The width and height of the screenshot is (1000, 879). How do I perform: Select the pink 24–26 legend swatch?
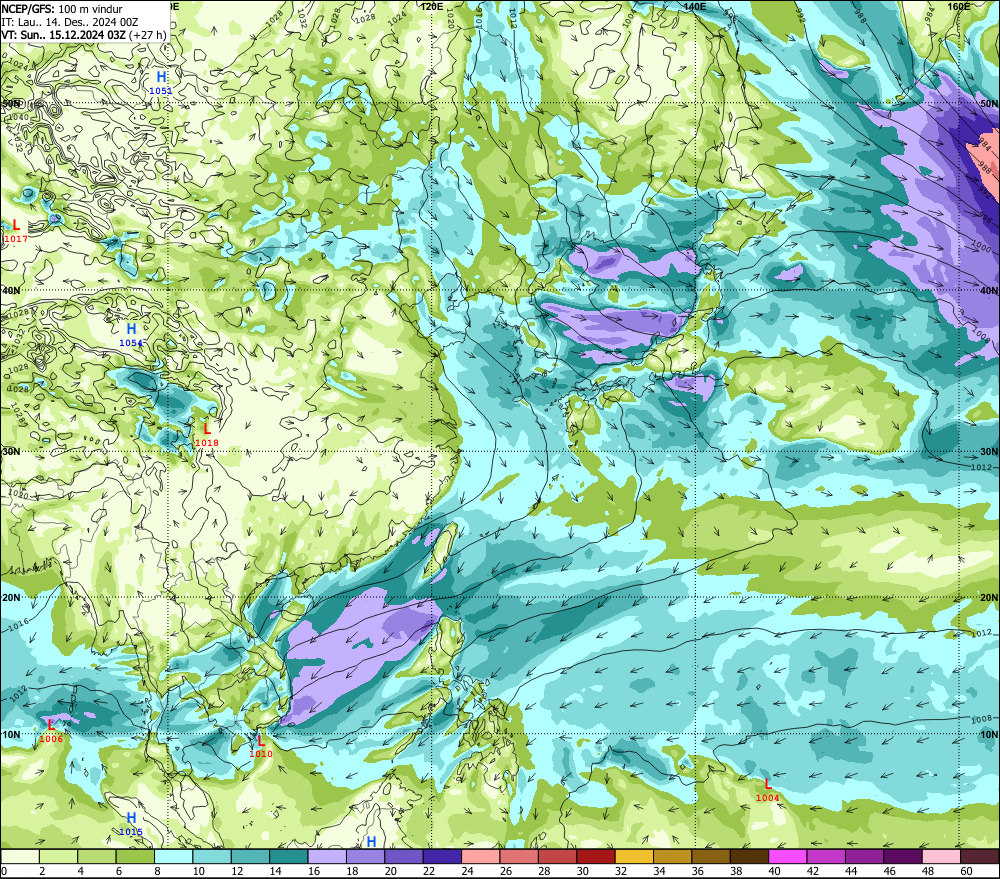point(481,857)
